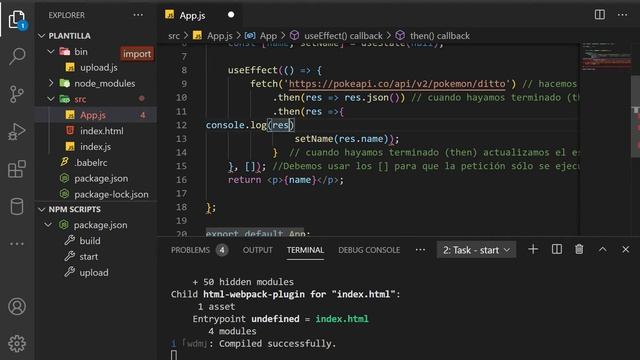This screenshot has height=360, width=640.
Task: Kill terminal with trash icon
Action: tap(579, 249)
